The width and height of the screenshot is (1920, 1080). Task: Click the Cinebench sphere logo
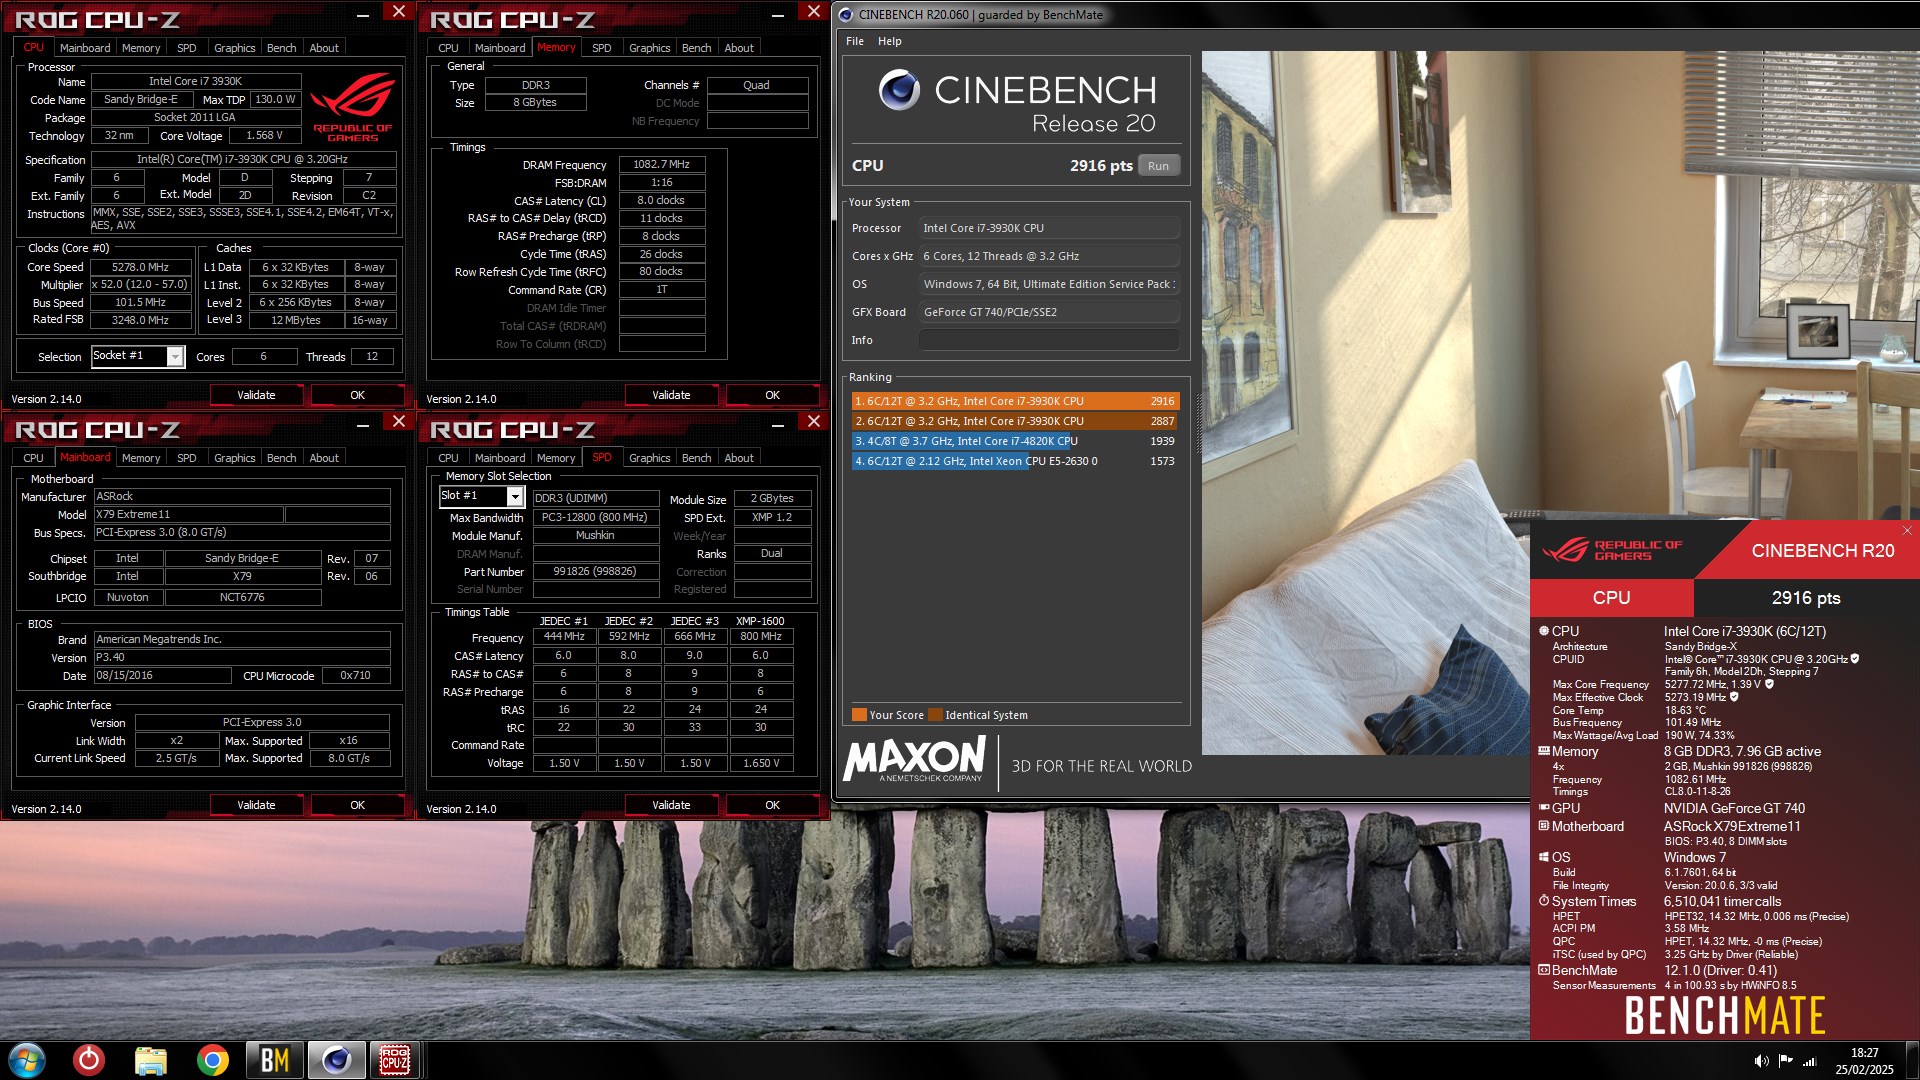tap(899, 90)
